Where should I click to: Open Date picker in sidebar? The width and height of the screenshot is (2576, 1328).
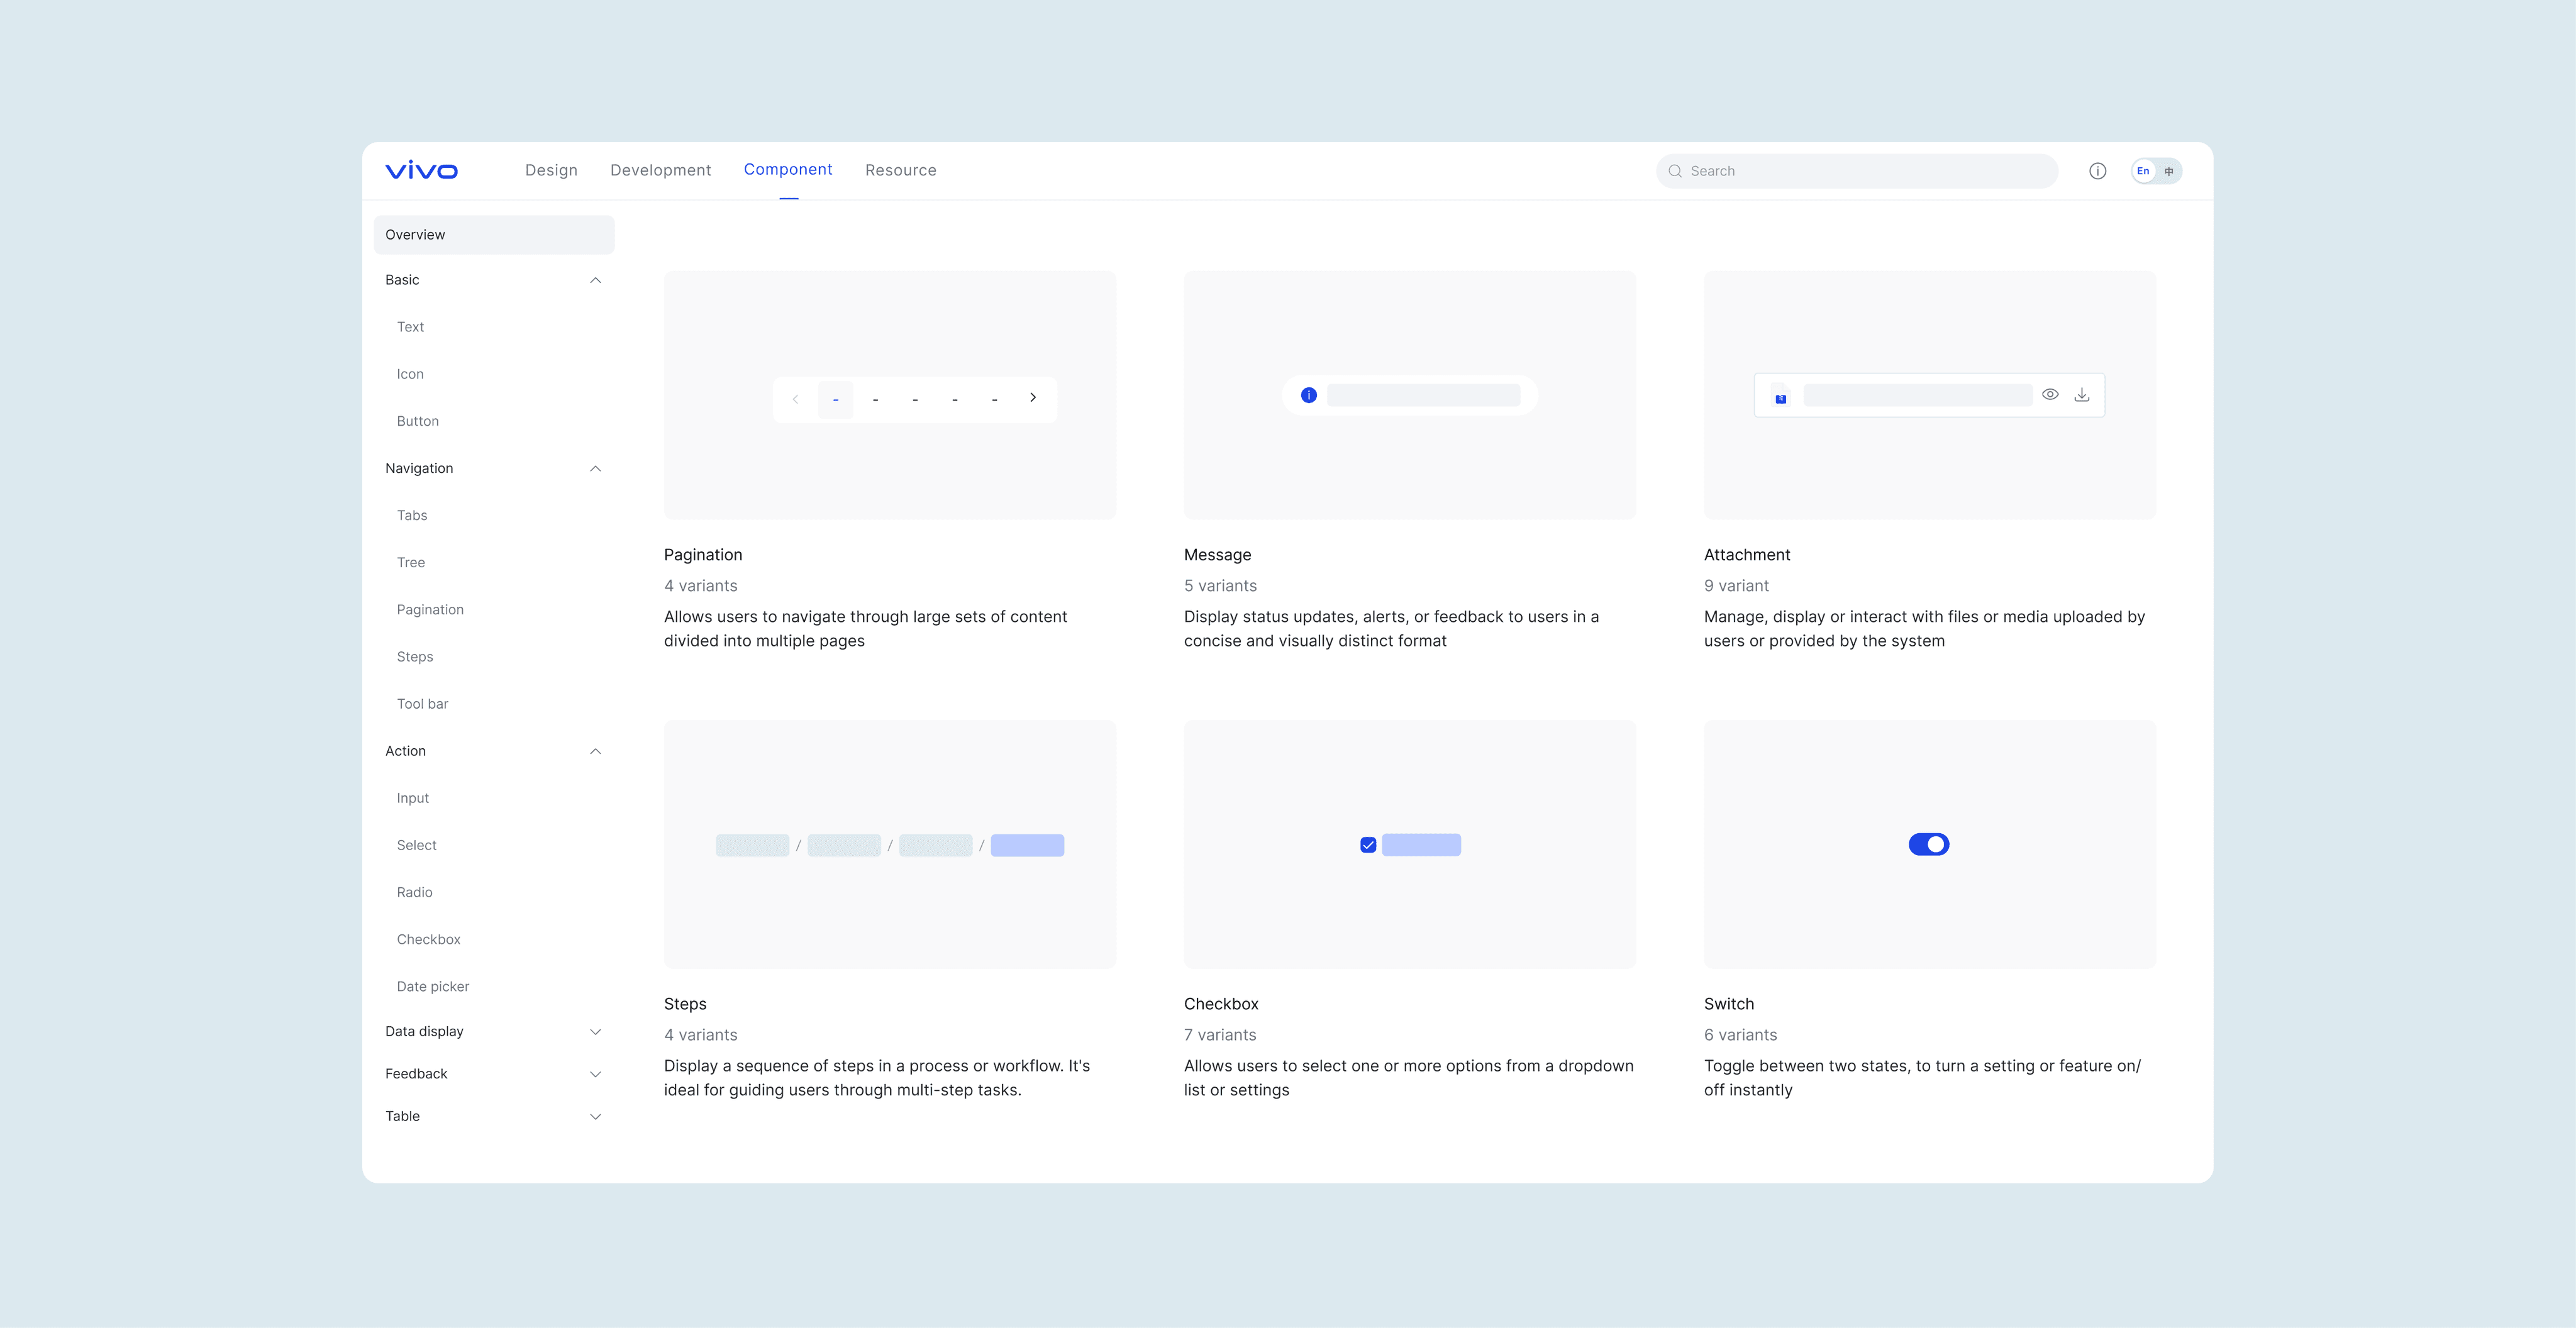432,986
